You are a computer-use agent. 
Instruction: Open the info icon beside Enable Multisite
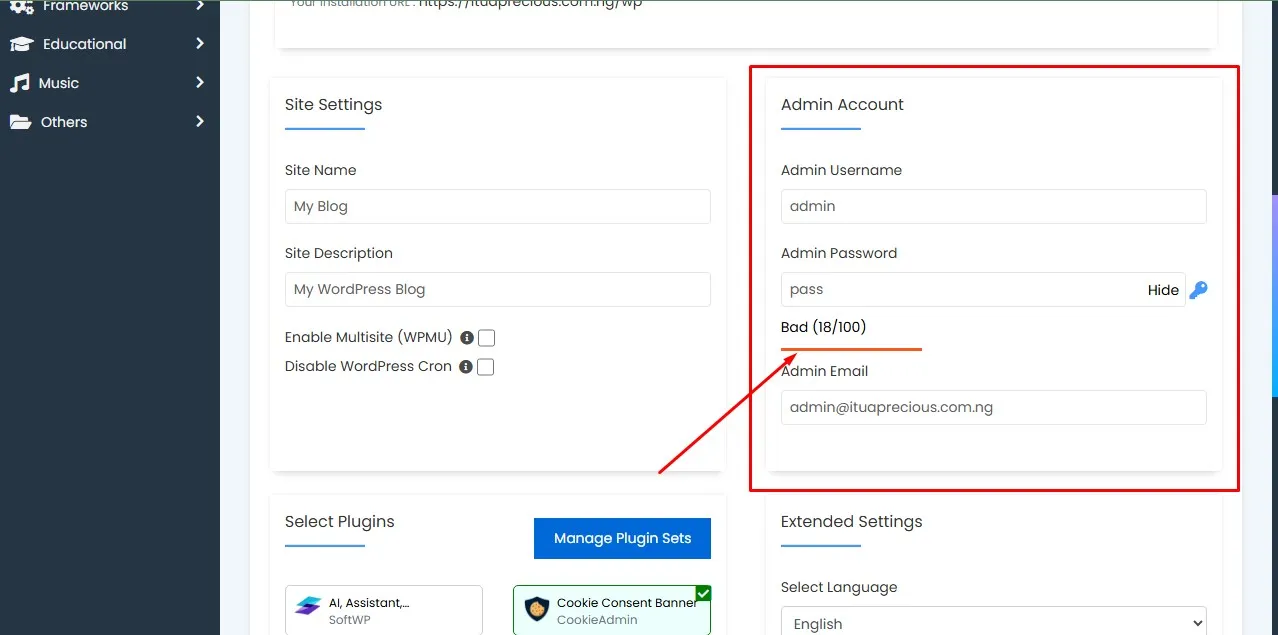pyautogui.click(x=465, y=337)
